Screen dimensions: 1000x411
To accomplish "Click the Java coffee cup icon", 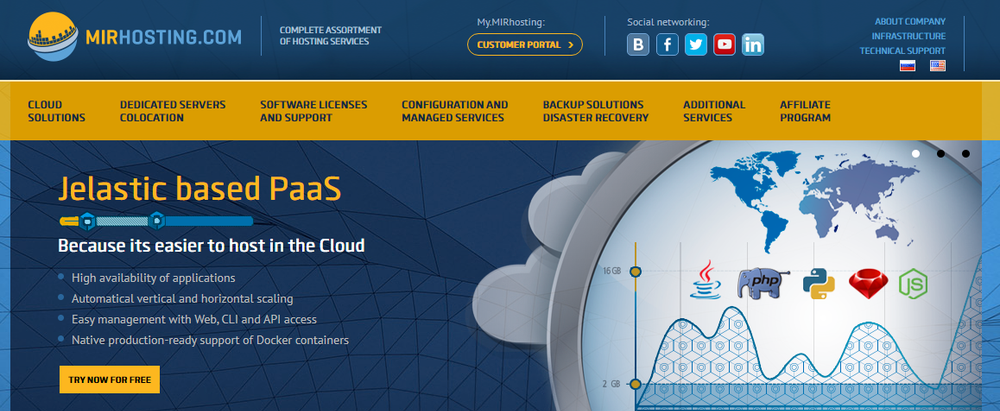I will pos(705,280).
